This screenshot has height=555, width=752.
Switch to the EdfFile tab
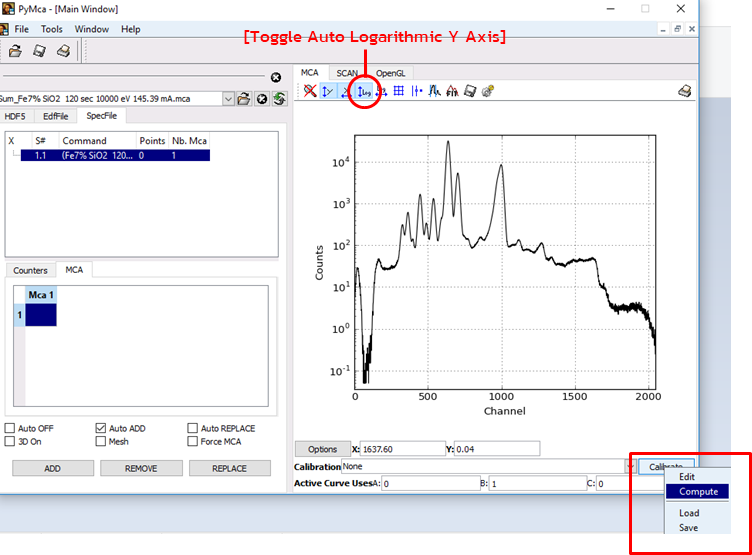(55, 116)
